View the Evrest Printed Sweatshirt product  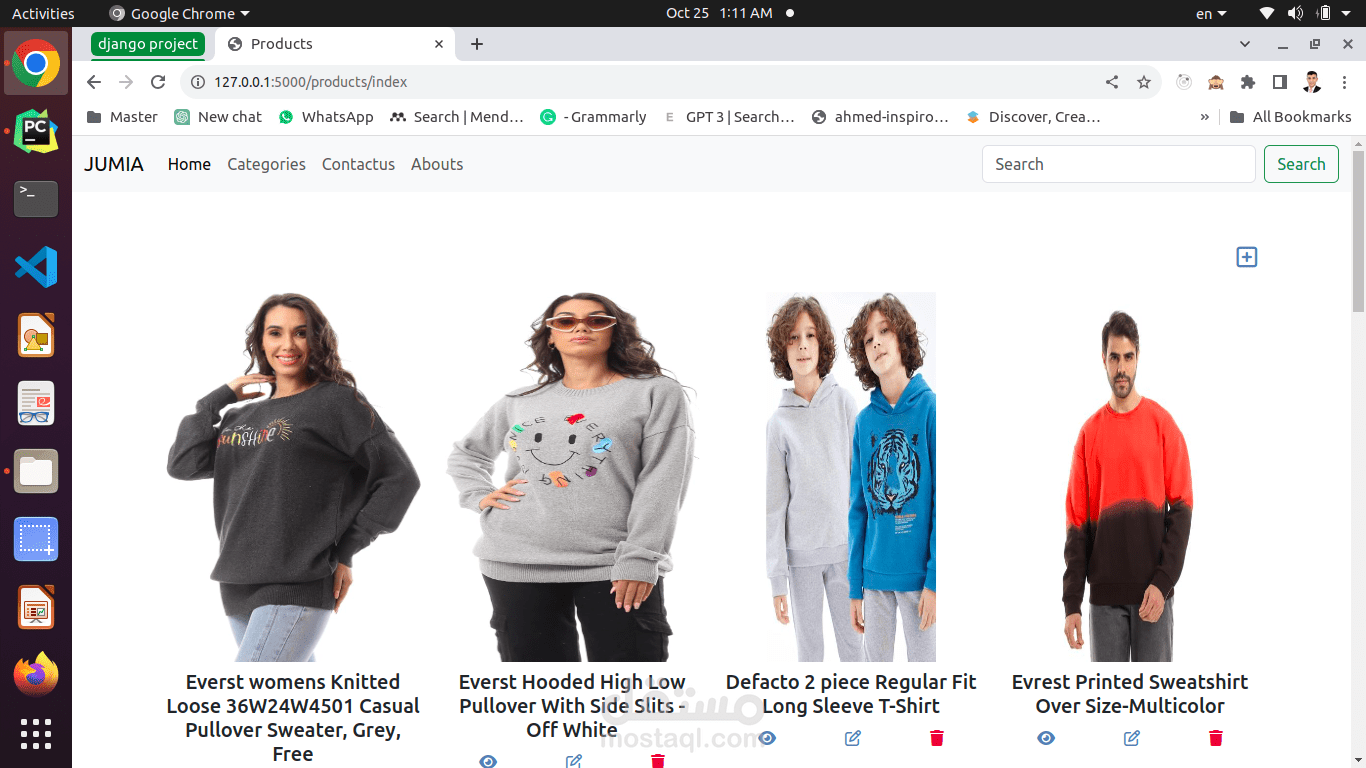(x=1046, y=738)
